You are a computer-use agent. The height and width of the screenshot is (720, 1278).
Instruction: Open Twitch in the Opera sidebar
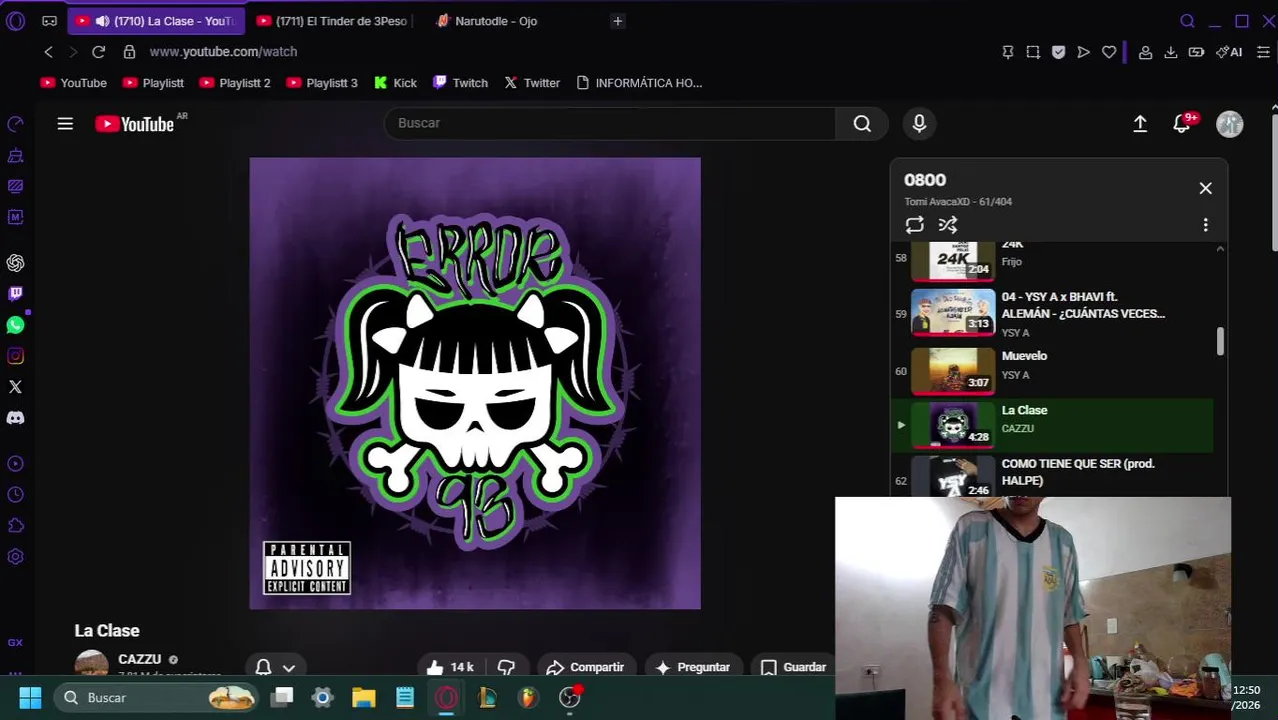15,294
